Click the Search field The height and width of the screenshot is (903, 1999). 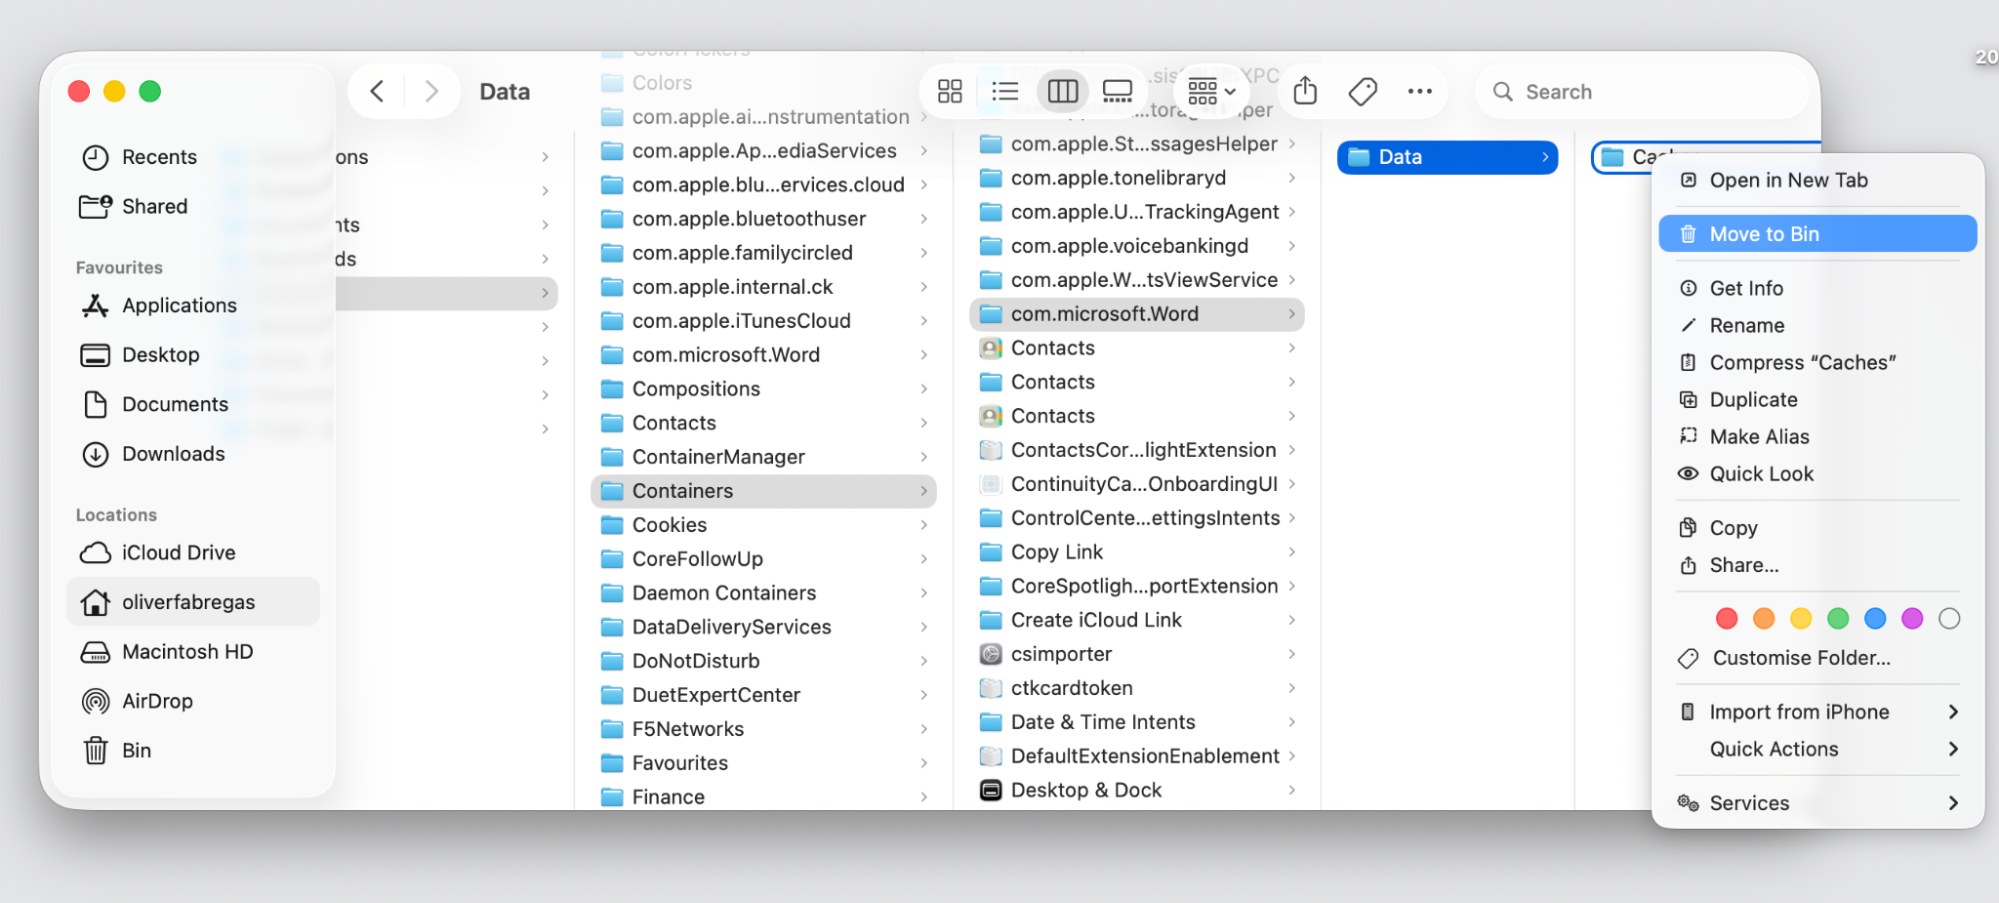coord(1642,92)
